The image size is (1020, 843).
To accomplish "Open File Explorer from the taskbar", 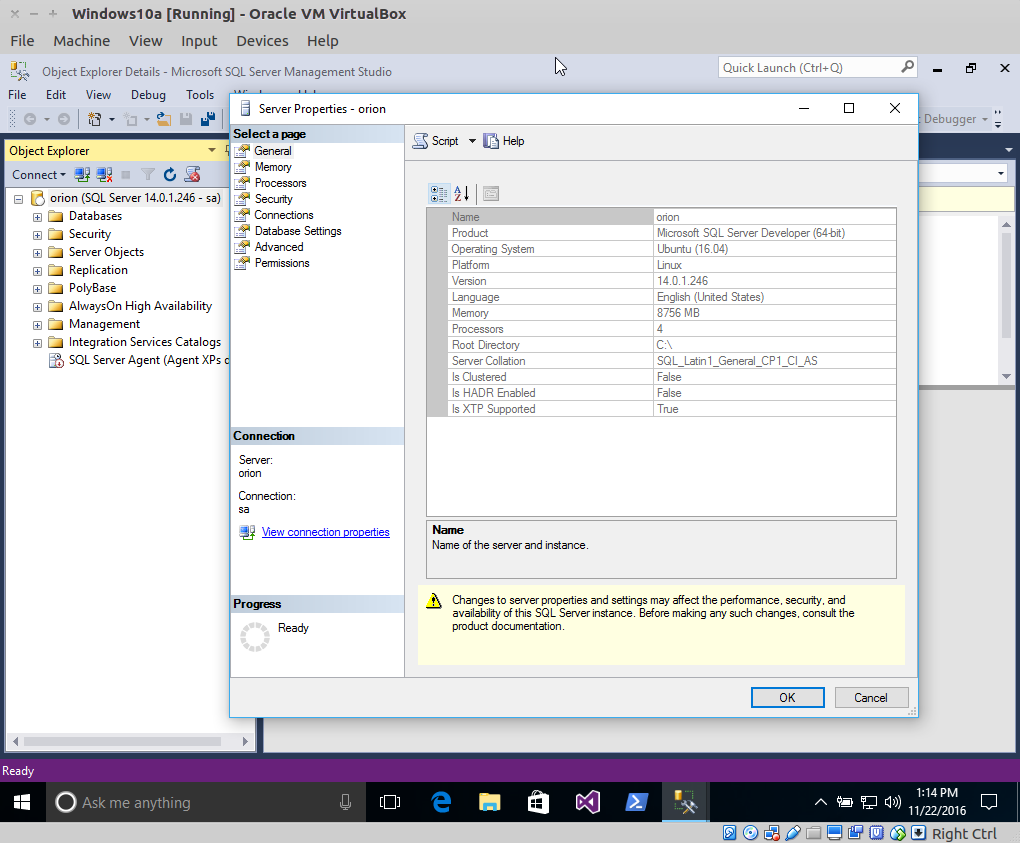I will click(490, 802).
